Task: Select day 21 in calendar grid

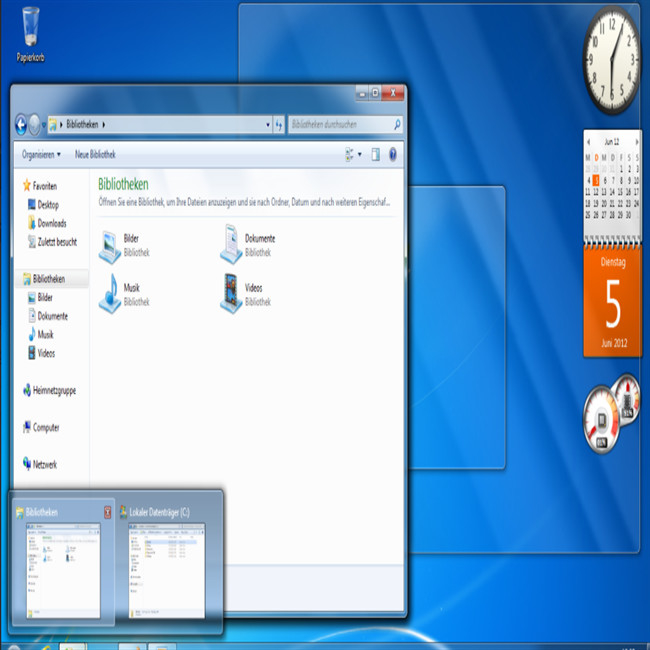Action: point(612,203)
